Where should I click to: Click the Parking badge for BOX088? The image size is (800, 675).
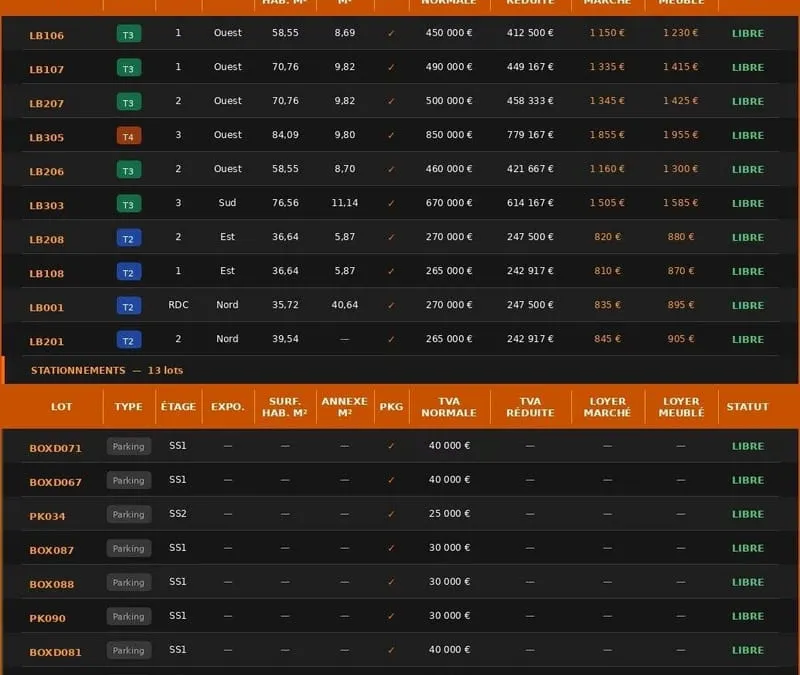129,582
